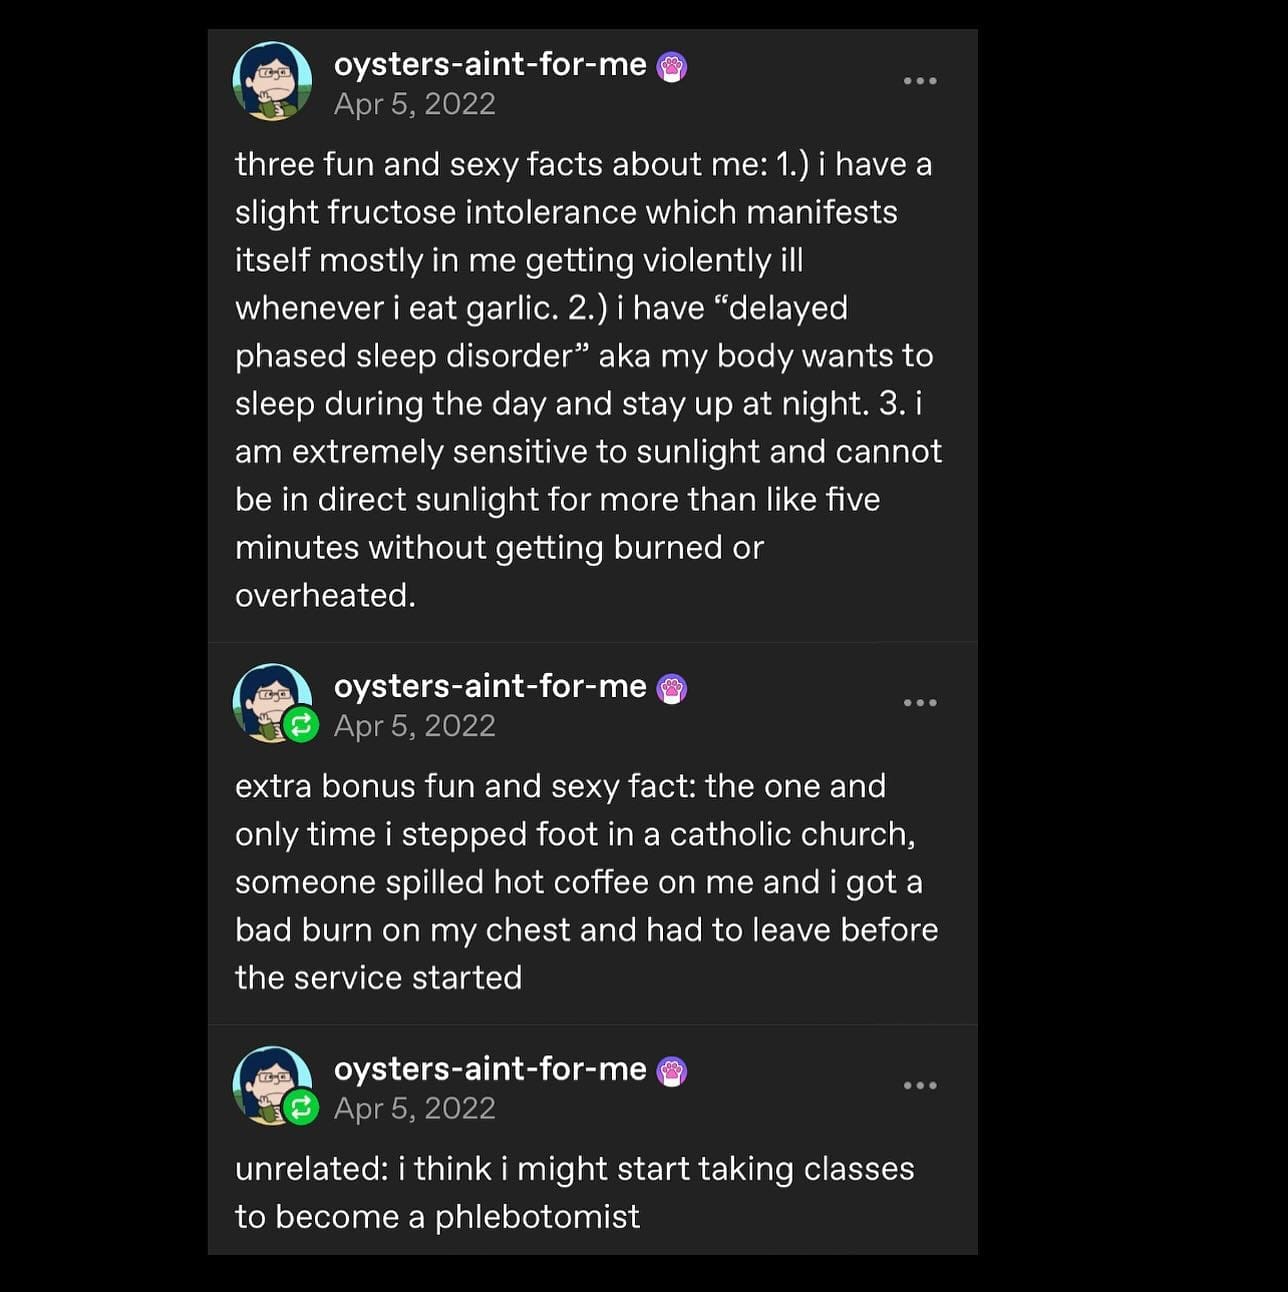Click the username above the catholic church post
The height and width of the screenshot is (1292, 1288).
(x=490, y=686)
